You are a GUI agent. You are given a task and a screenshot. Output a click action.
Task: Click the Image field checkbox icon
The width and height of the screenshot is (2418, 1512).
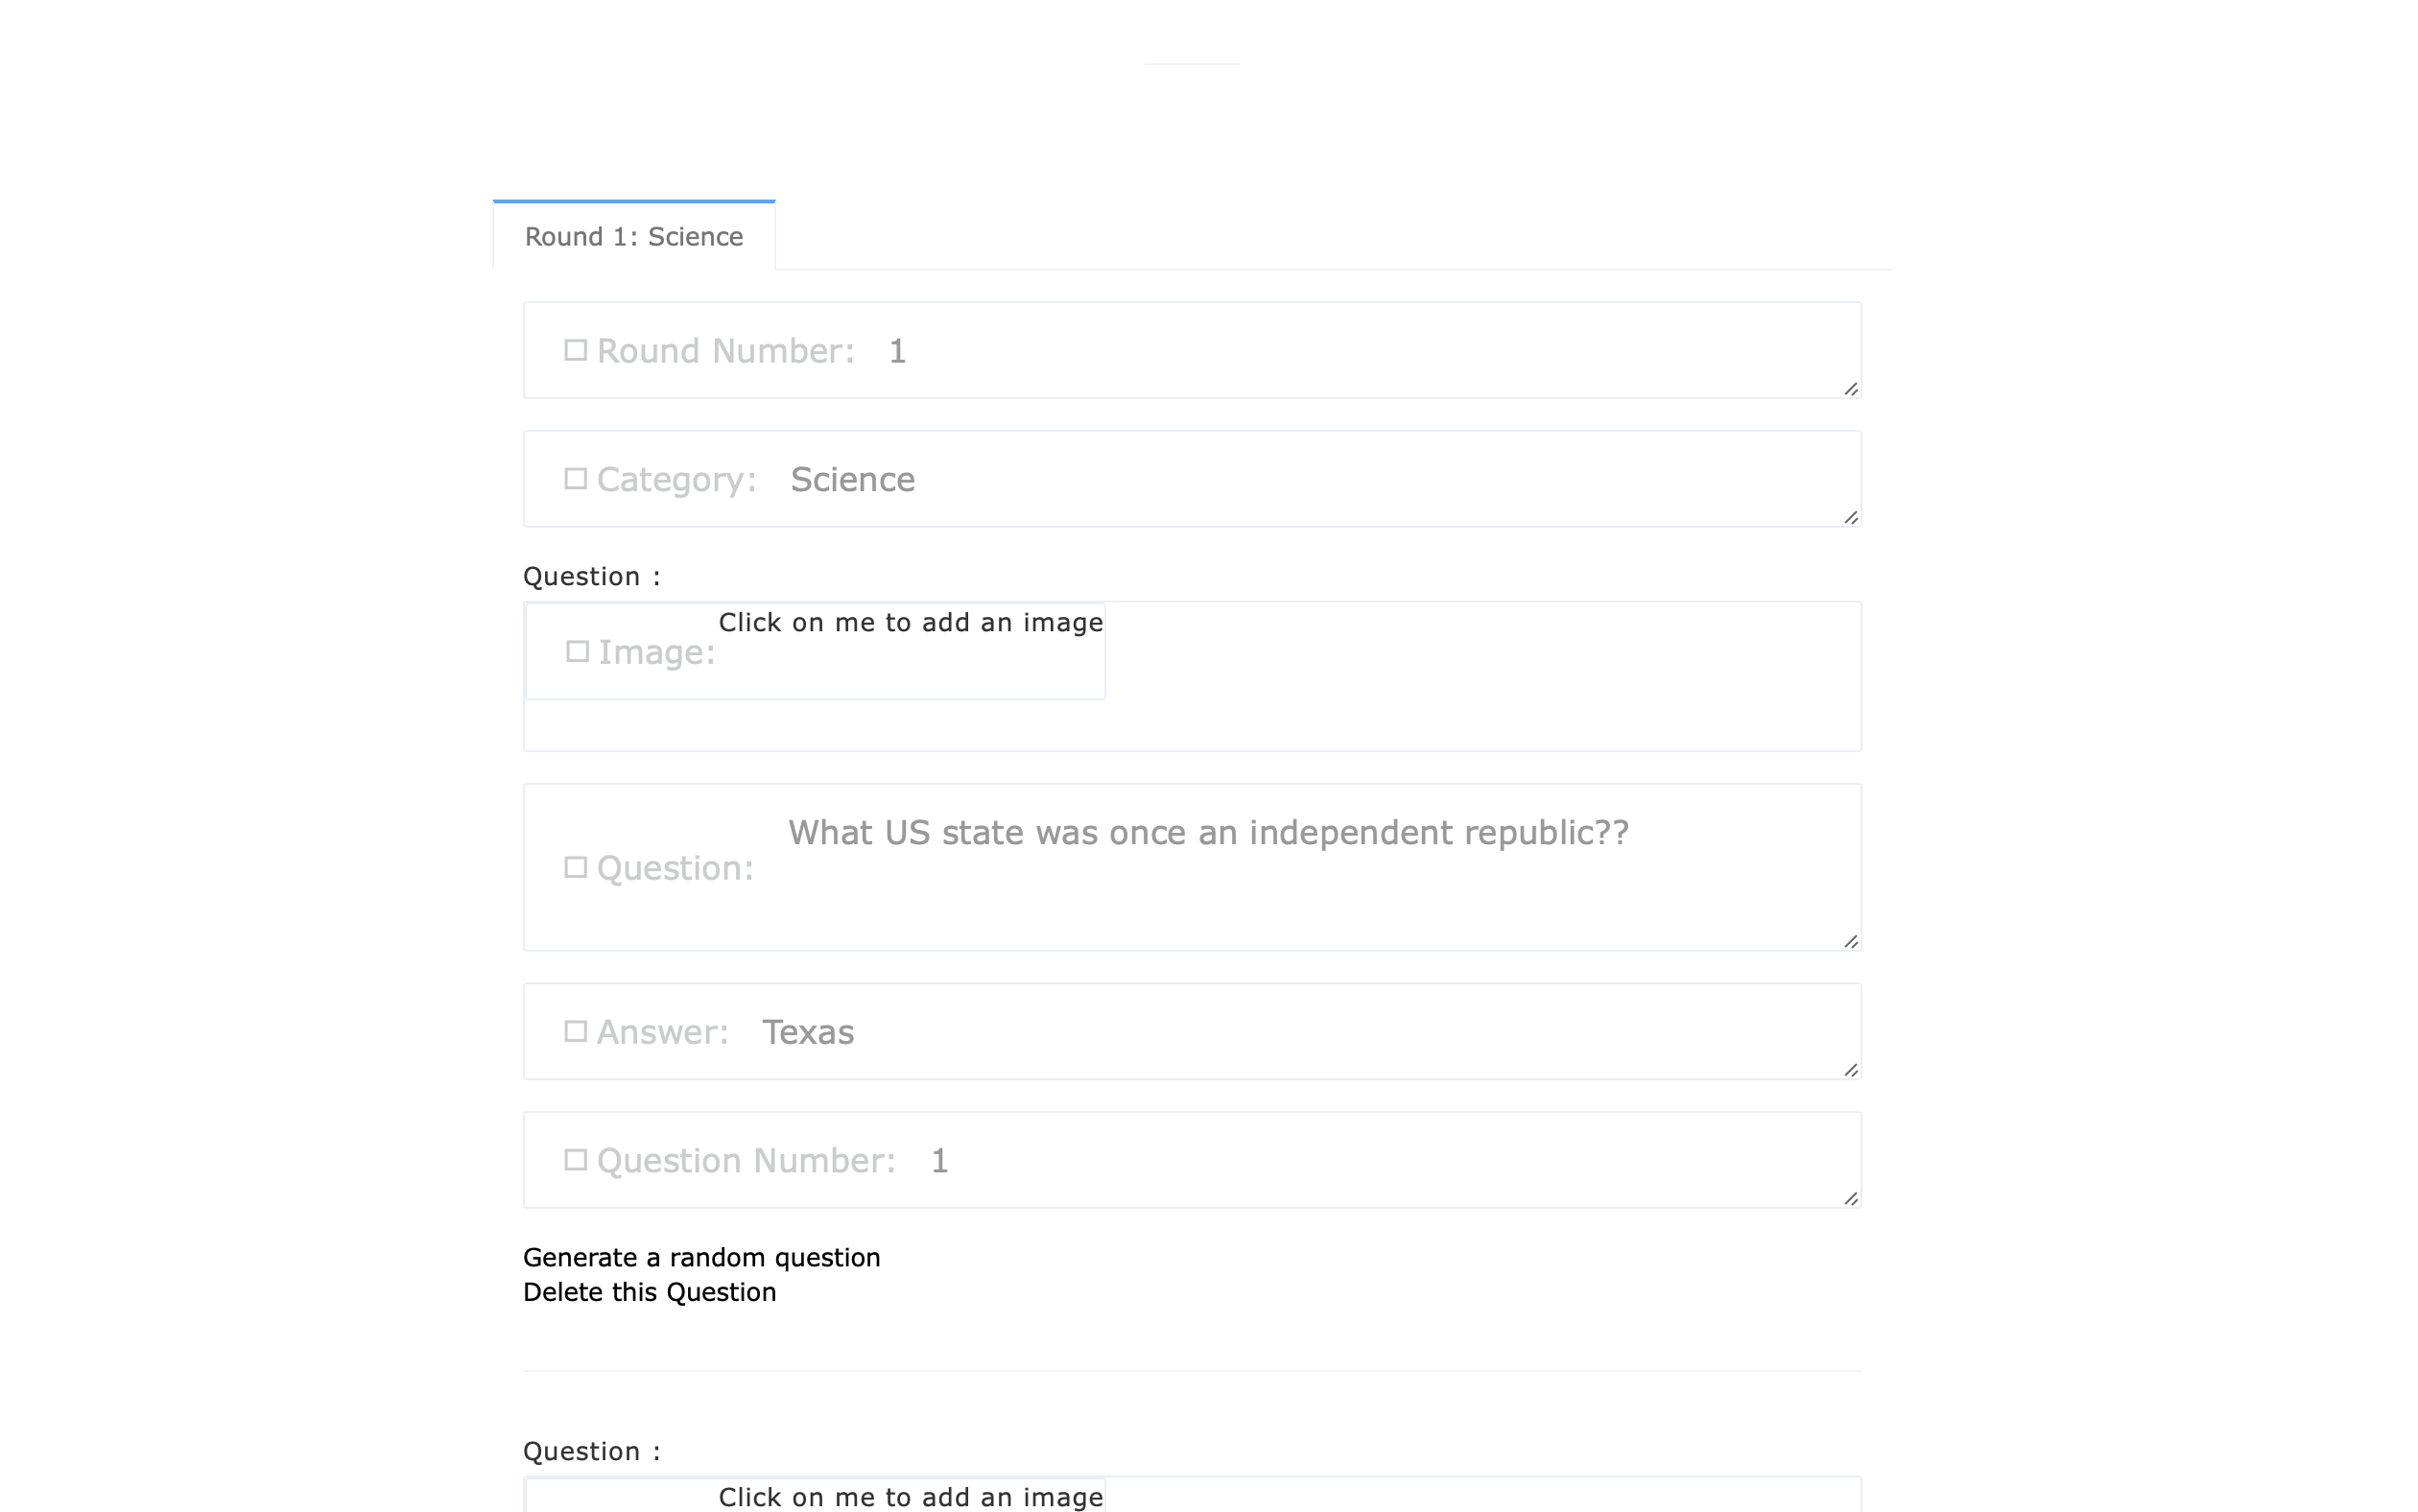tap(577, 652)
